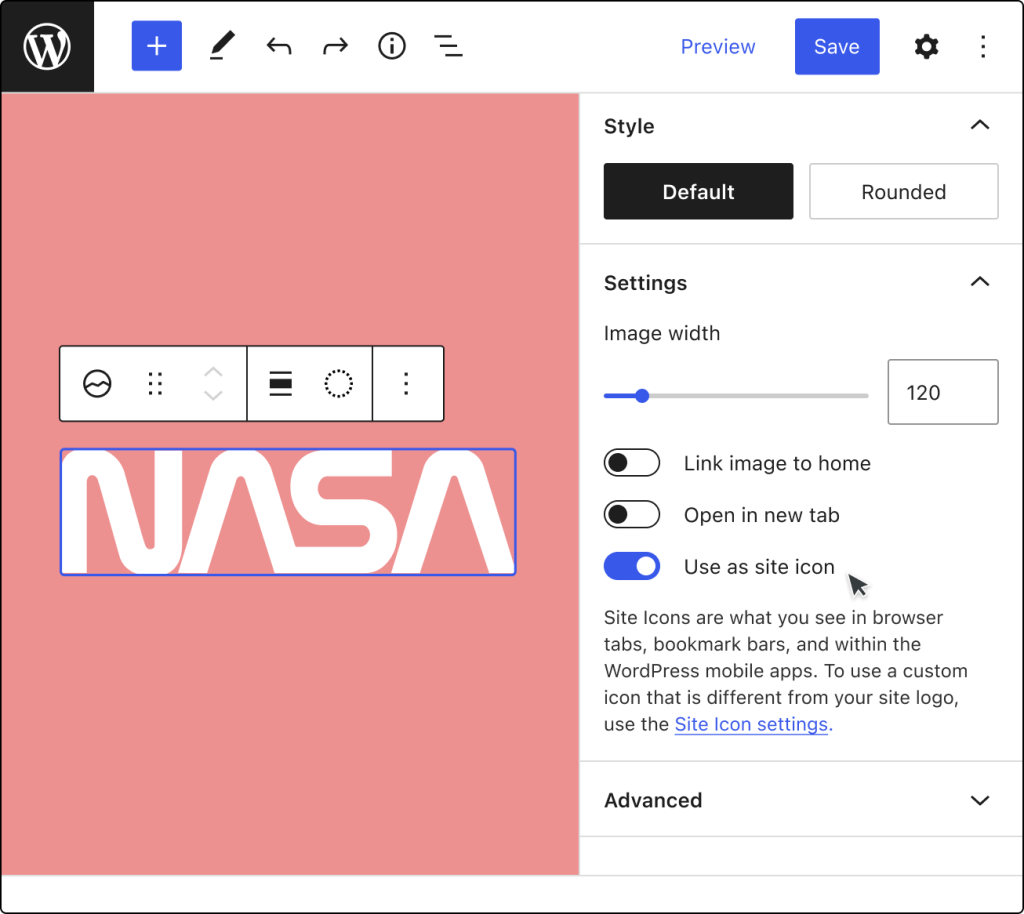Image resolution: width=1024 pixels, height=914 pixels.
Task: Undo the last change
Action: tap(278, 46)
